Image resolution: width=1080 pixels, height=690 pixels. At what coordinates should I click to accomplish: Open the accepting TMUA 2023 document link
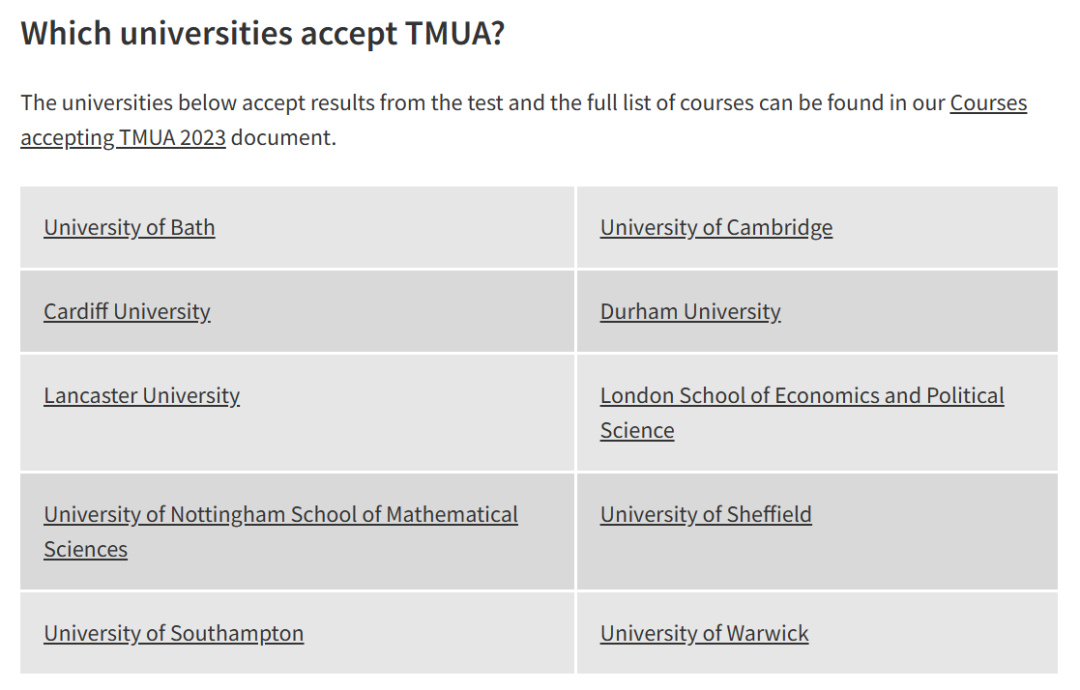(x=123, y=138)
